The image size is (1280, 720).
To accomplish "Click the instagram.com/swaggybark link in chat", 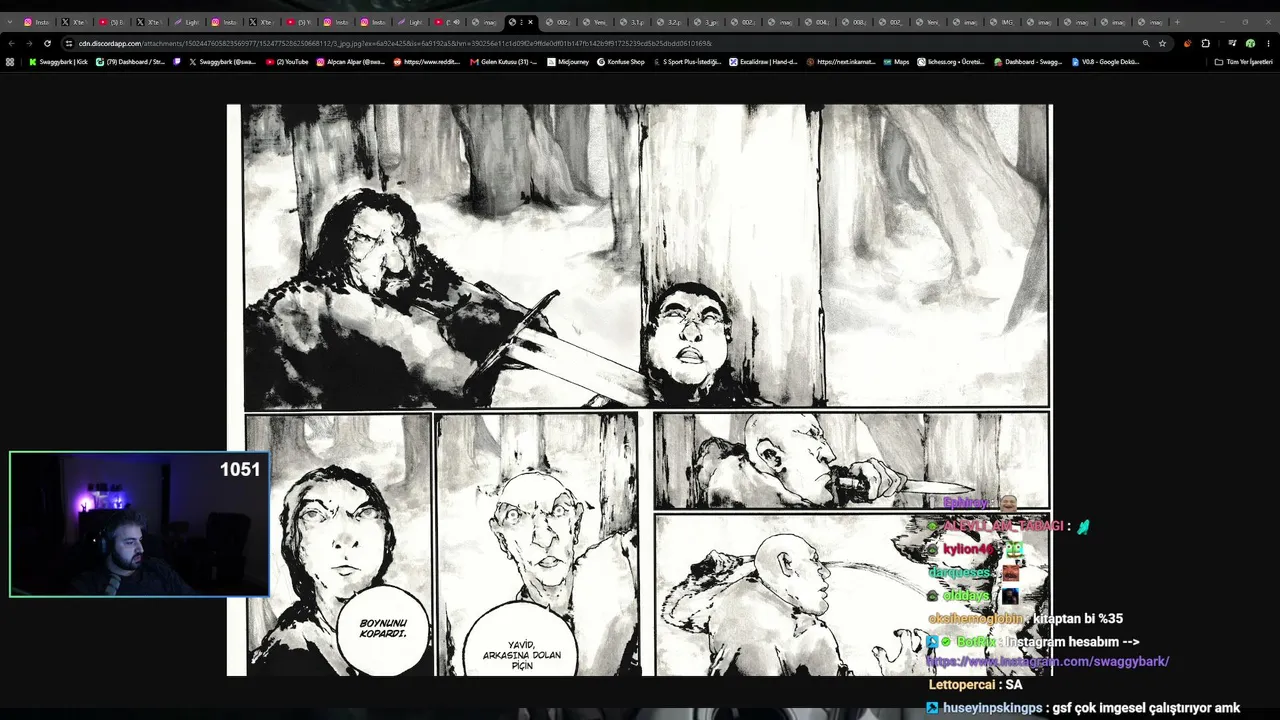I will pos(1048,662).
